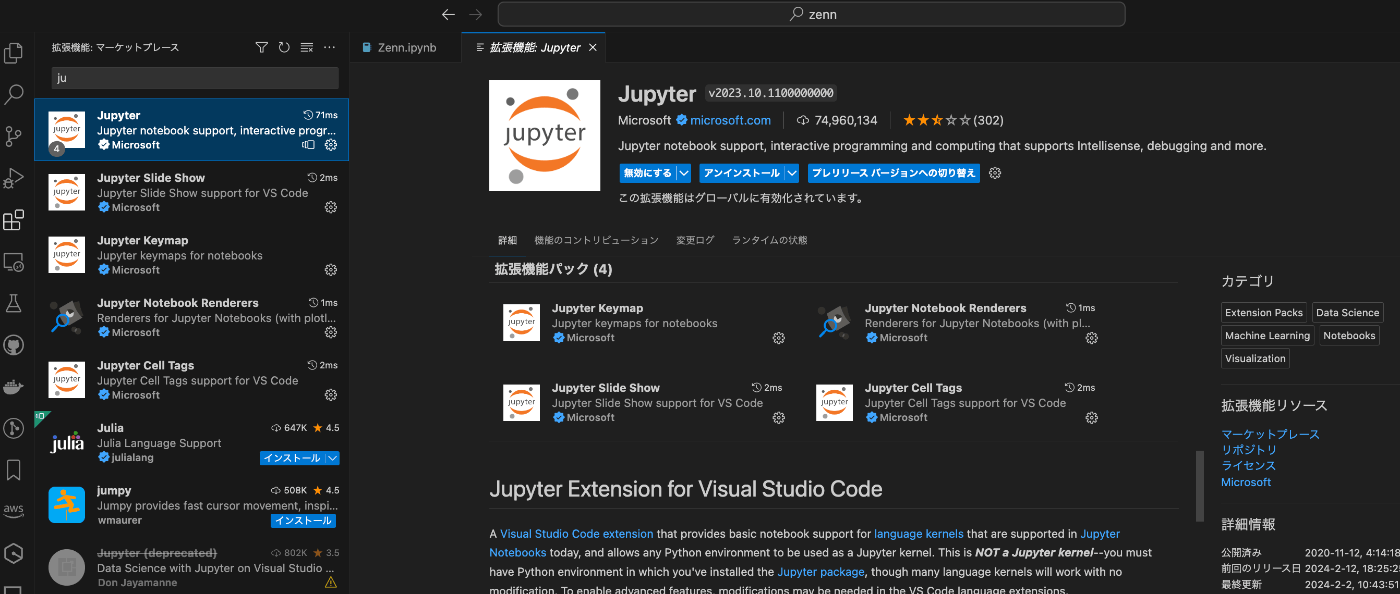Select the Notebooks category tag
Screen dimensions: 1400x594
[1349, 336]
